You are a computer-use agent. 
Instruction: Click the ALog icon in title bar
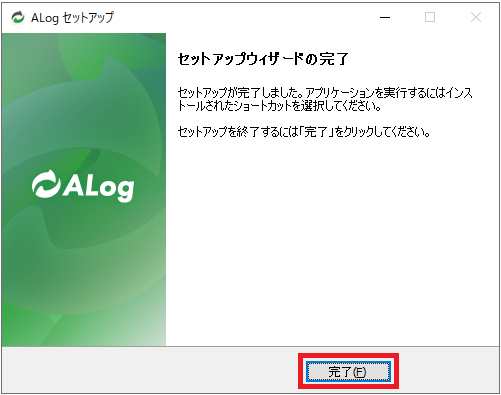point(18,17)
